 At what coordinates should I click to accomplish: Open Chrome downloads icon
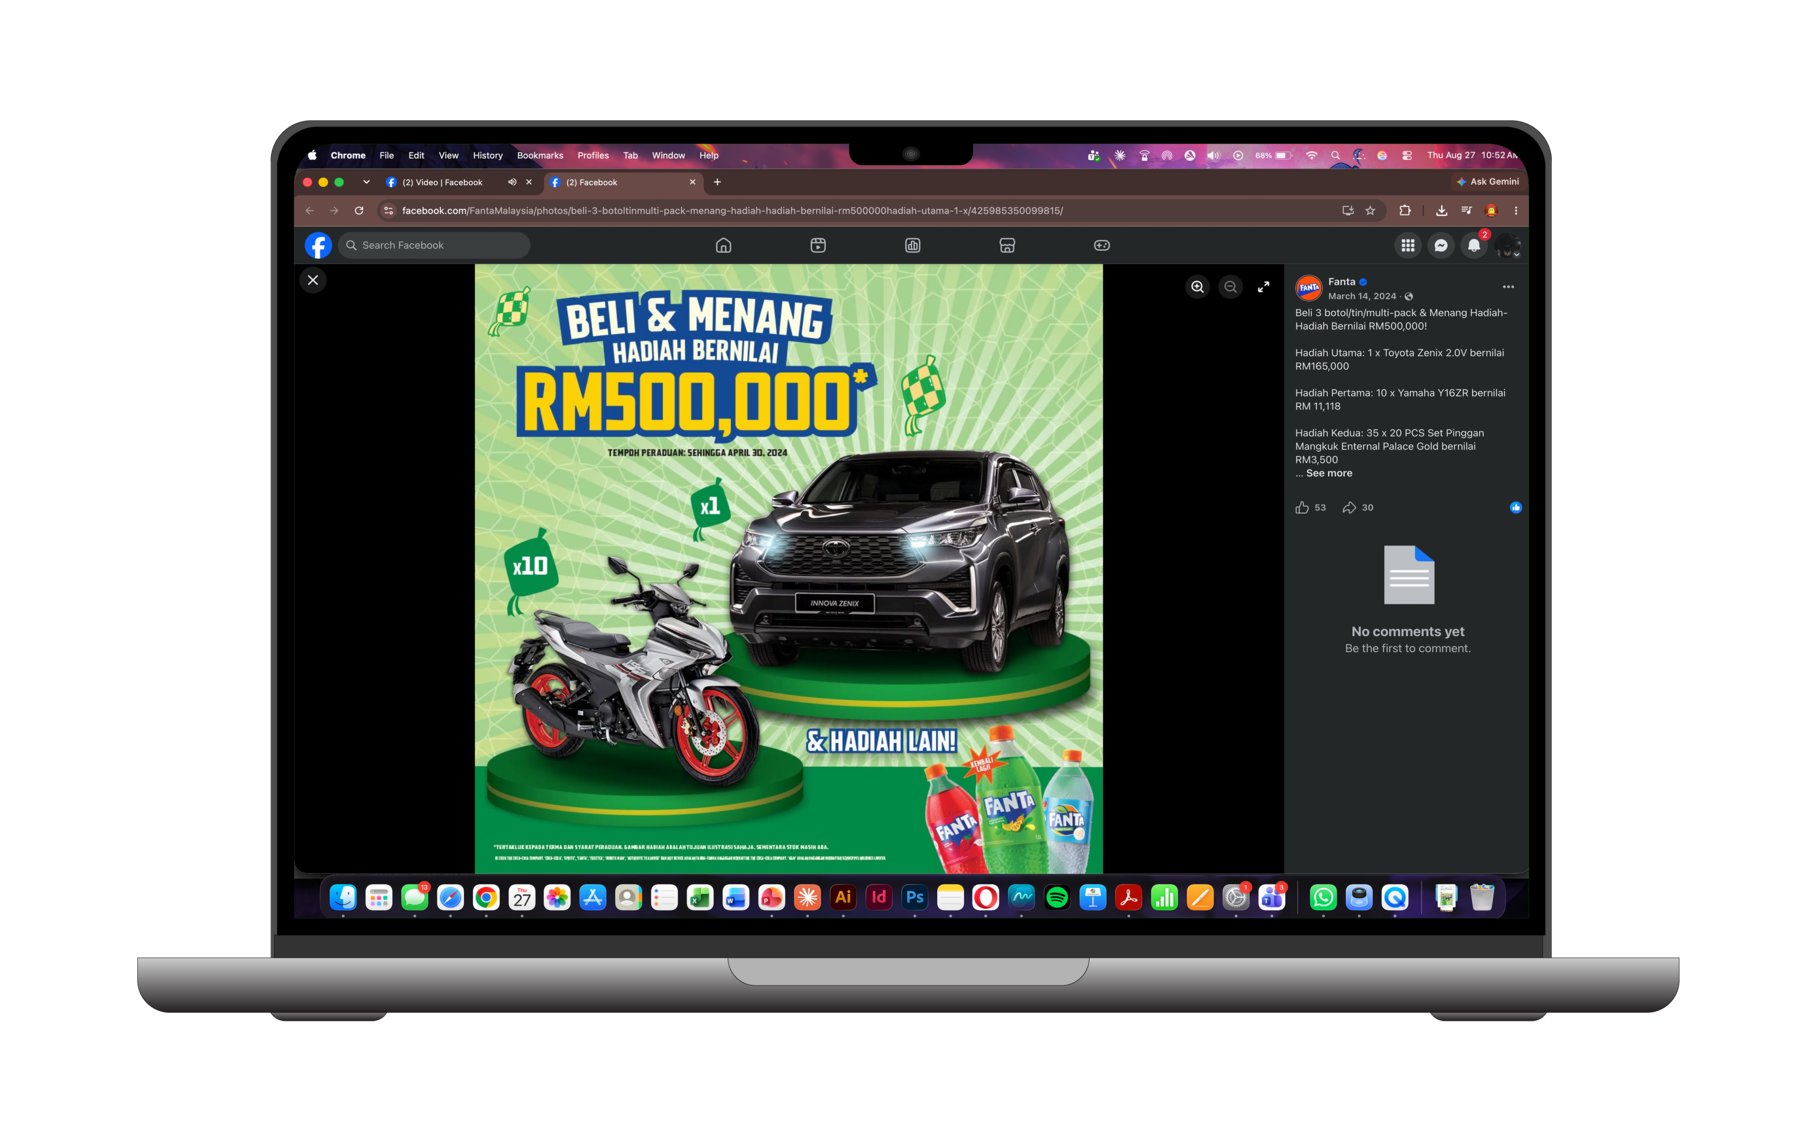1441,211
